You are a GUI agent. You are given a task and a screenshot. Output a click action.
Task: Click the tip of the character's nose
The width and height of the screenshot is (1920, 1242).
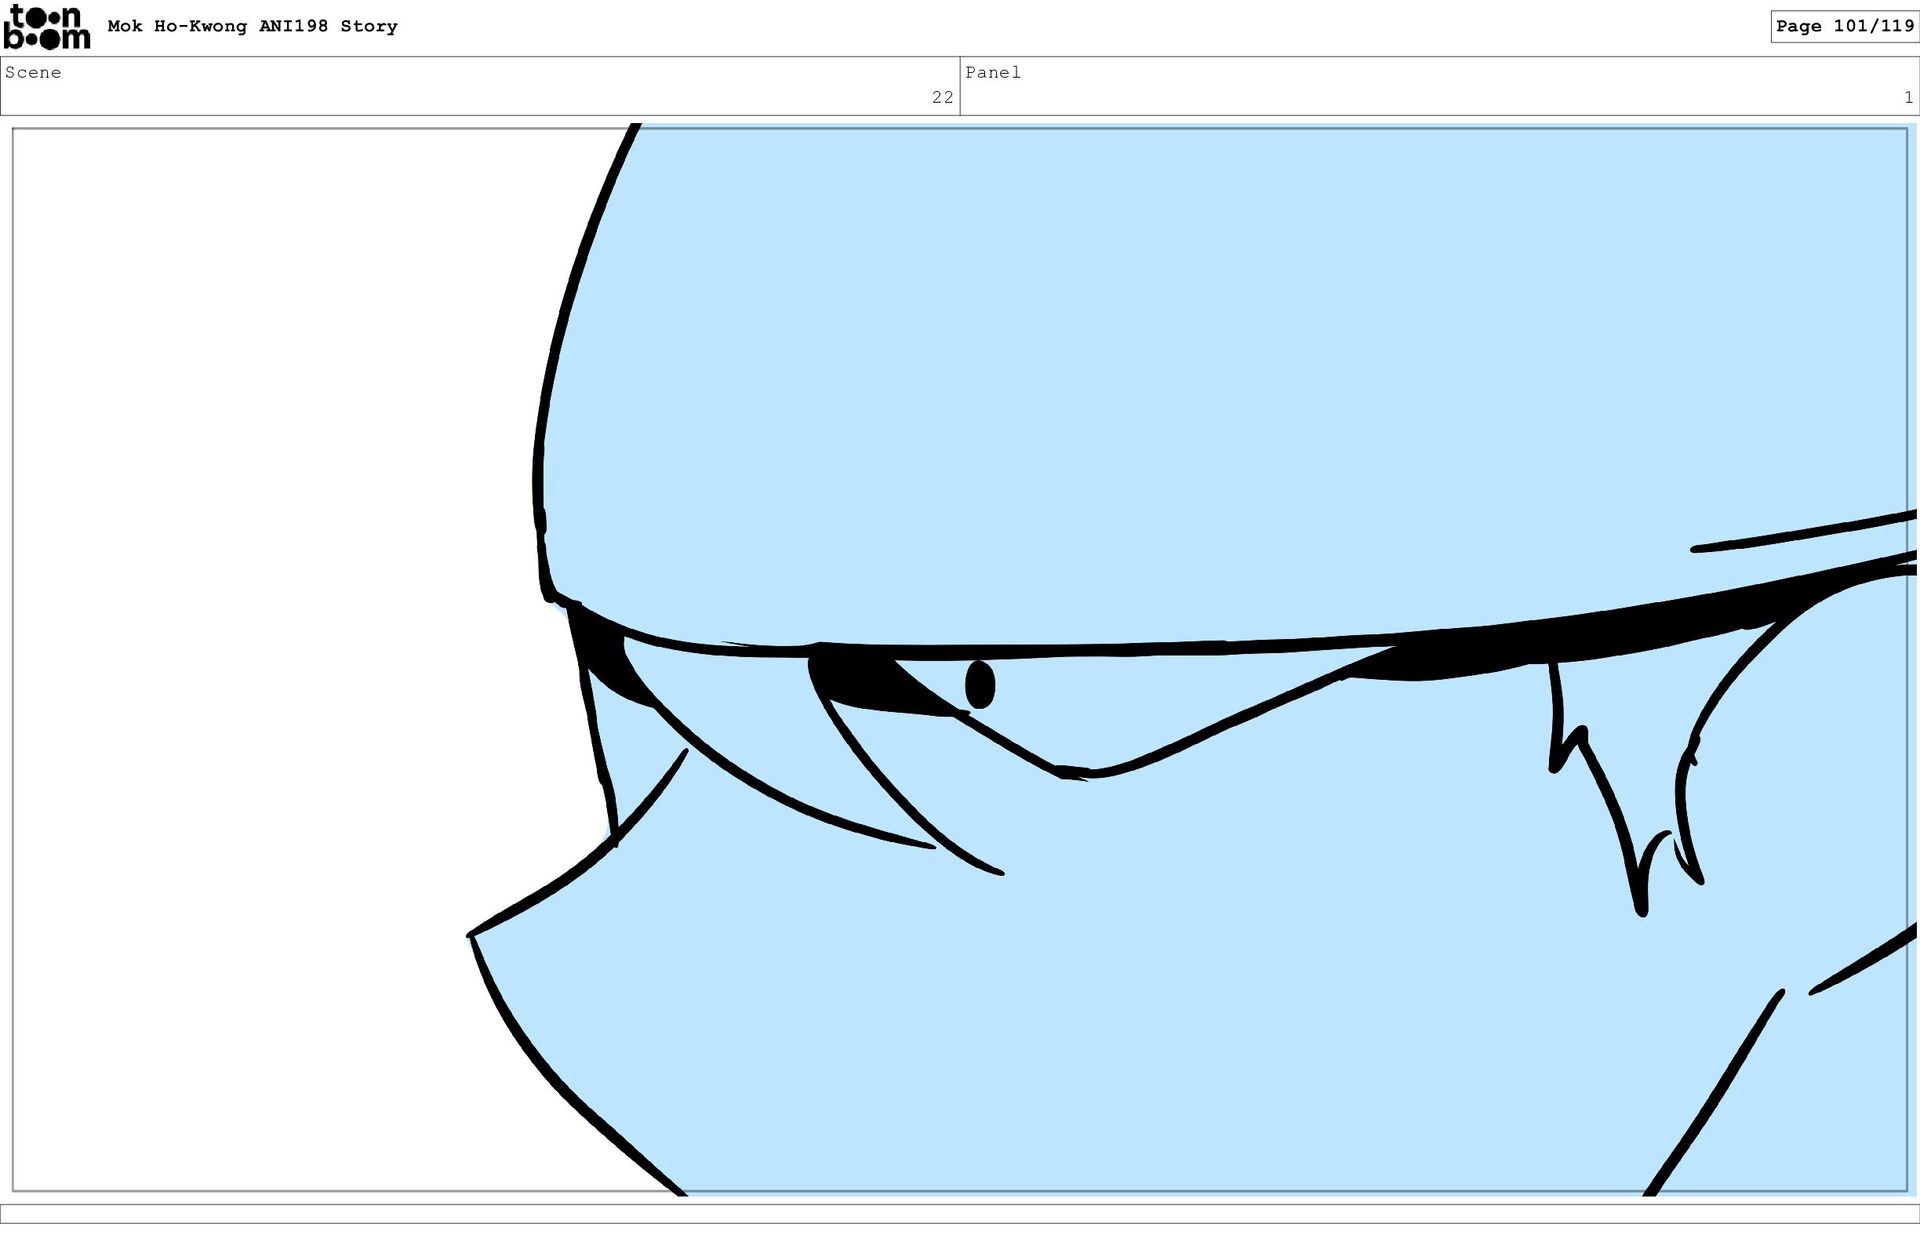(x=472, y=935)
